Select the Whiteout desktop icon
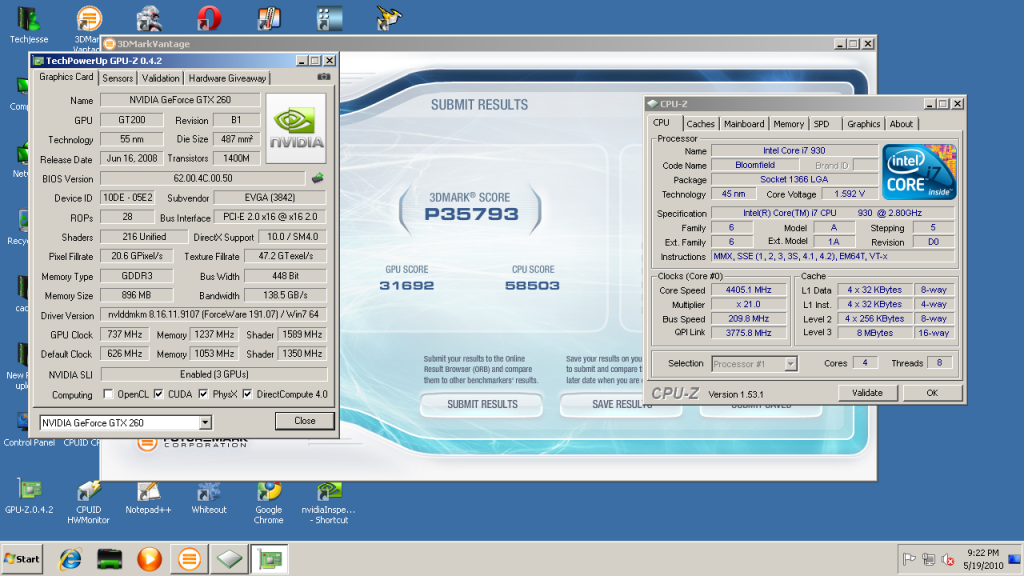Screen dimensions: 1024x576 pyautogui.click(x=209, y=498)
